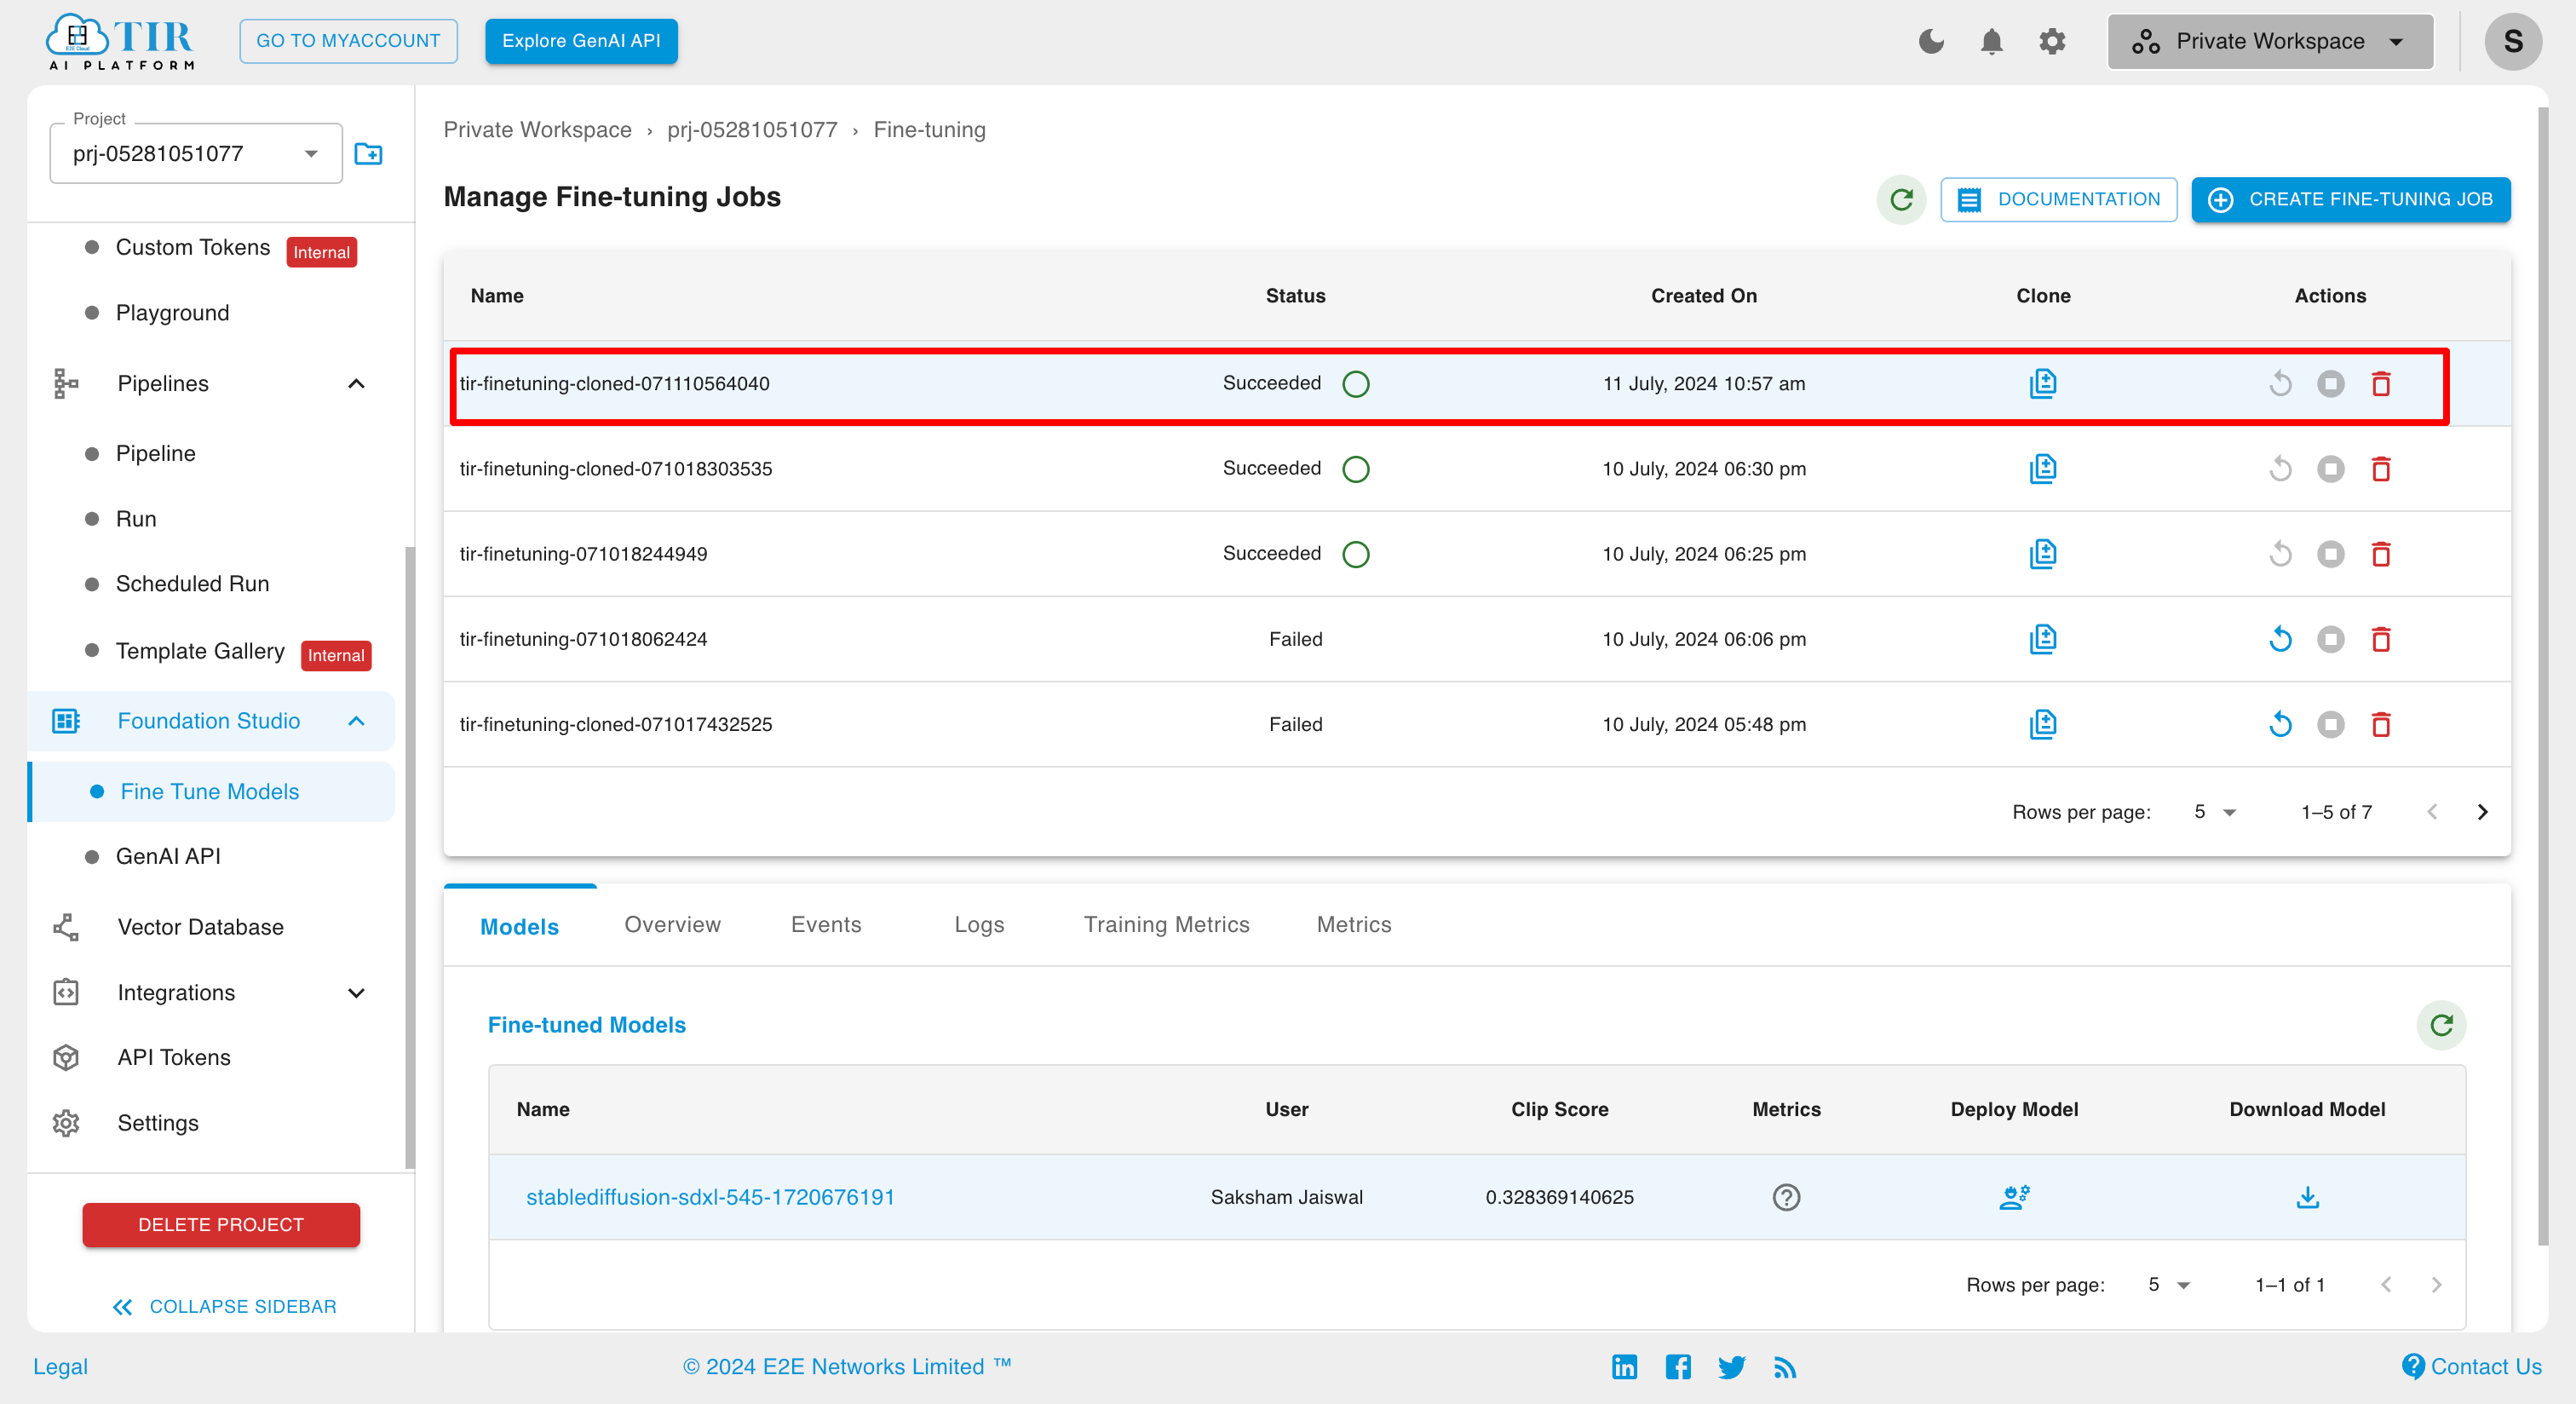This screenshot has height=1404, width=2576.
Task: Select the Models tab
Action: click(x=519, y=926)
